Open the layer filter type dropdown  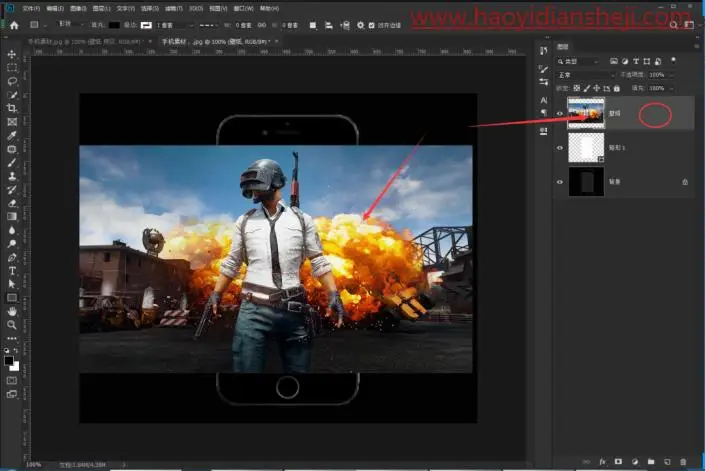(578, 61)
